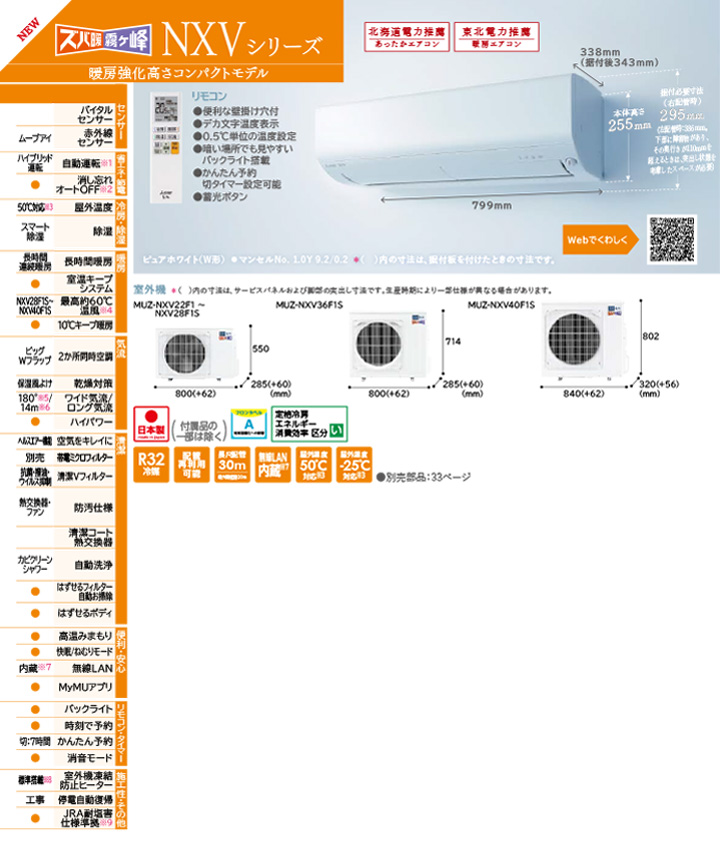
Task: Click orange dot beside 消音モード
Action: tap(36, 758)
